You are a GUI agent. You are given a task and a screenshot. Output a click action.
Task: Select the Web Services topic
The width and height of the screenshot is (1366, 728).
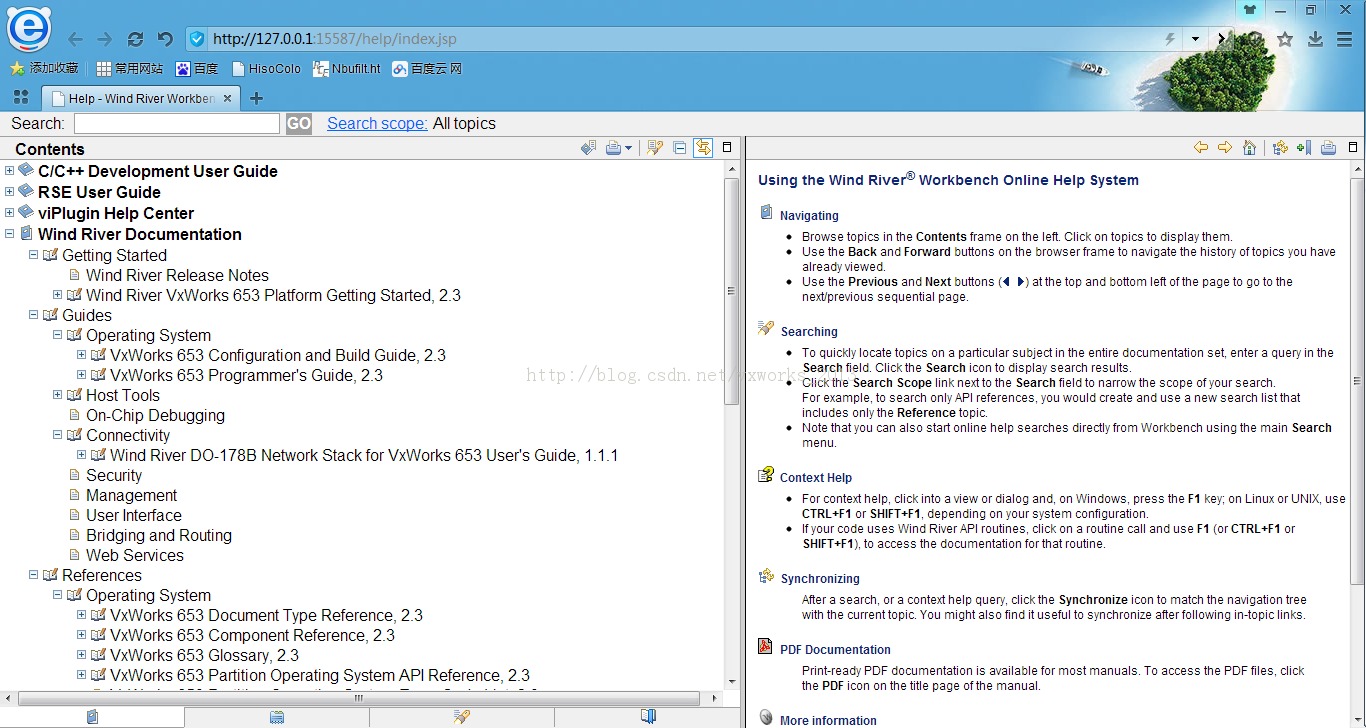tap(135, 555)
